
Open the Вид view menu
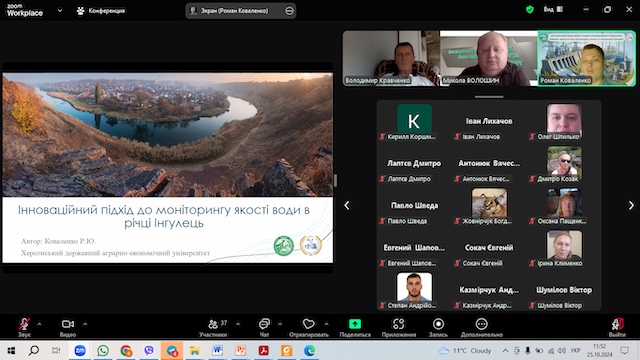pos(553,9)
